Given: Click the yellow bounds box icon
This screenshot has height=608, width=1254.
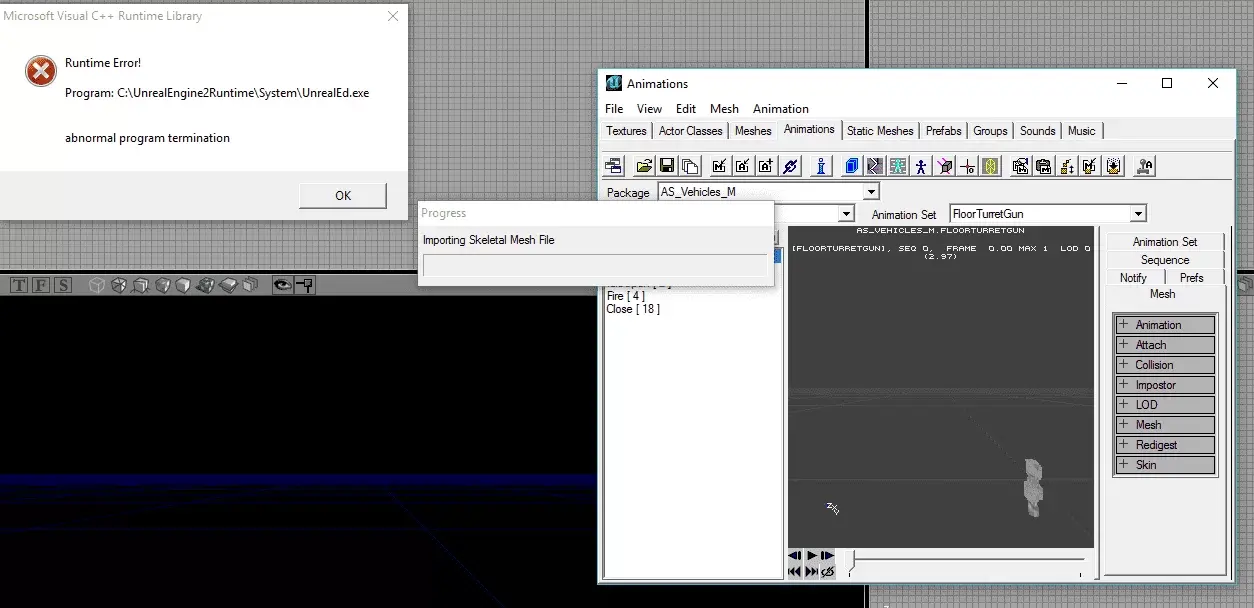Looking at the screenshot, I should click(x=991, y=166).
